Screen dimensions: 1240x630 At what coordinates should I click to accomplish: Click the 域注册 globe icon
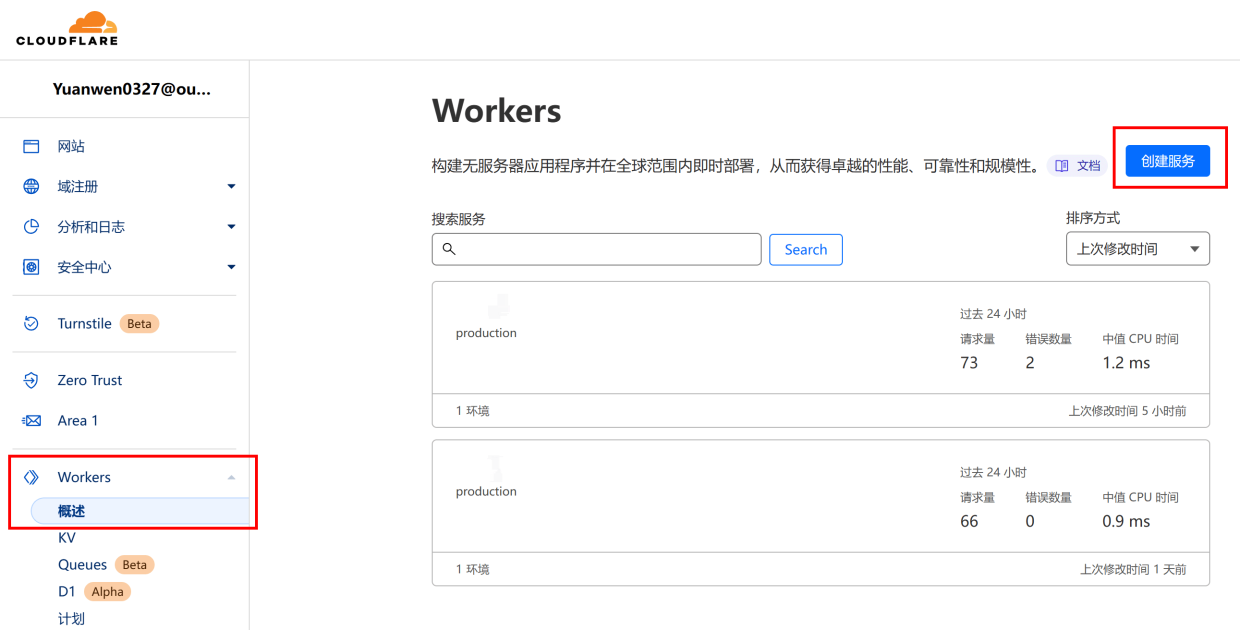tap(31, 187)
